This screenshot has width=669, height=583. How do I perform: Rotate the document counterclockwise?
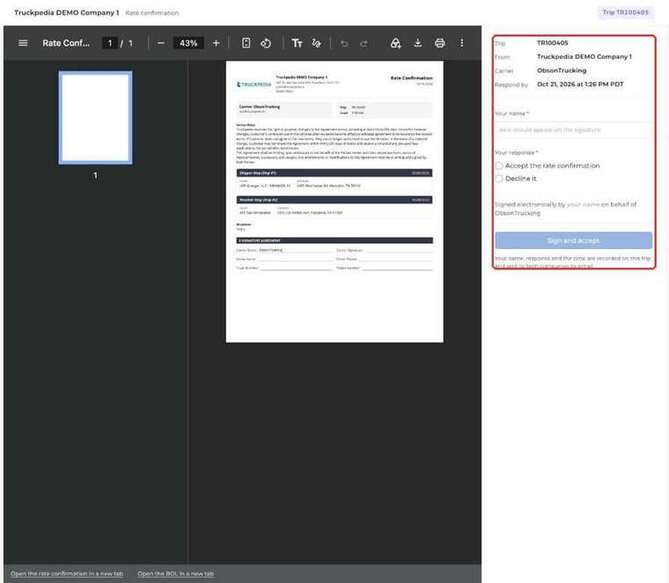point(266,43)
